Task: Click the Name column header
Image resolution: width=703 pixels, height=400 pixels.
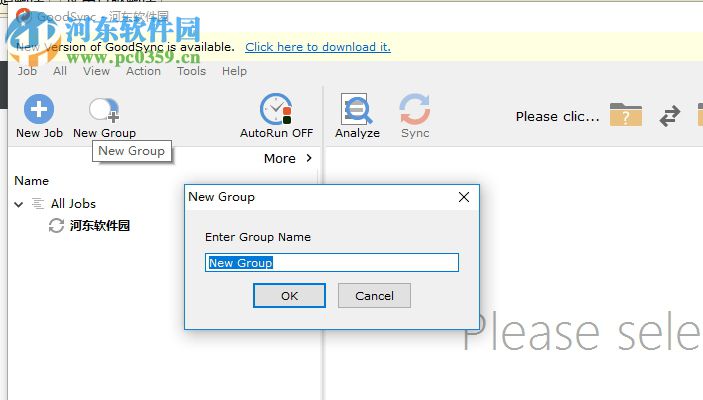Action: tap(31, 181)
